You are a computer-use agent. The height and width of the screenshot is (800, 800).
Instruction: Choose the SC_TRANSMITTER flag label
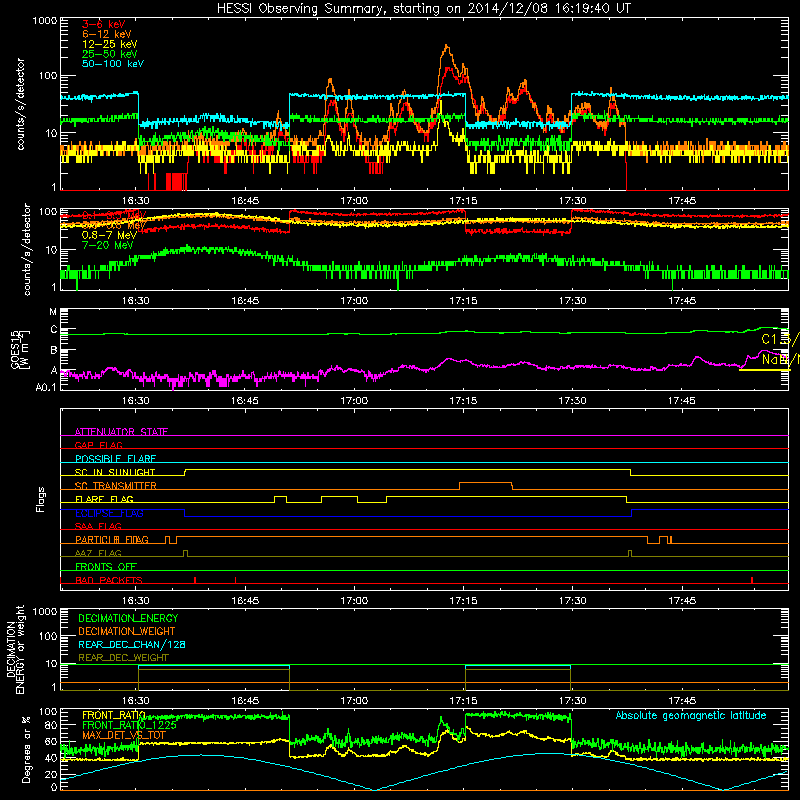click(116, 486)
